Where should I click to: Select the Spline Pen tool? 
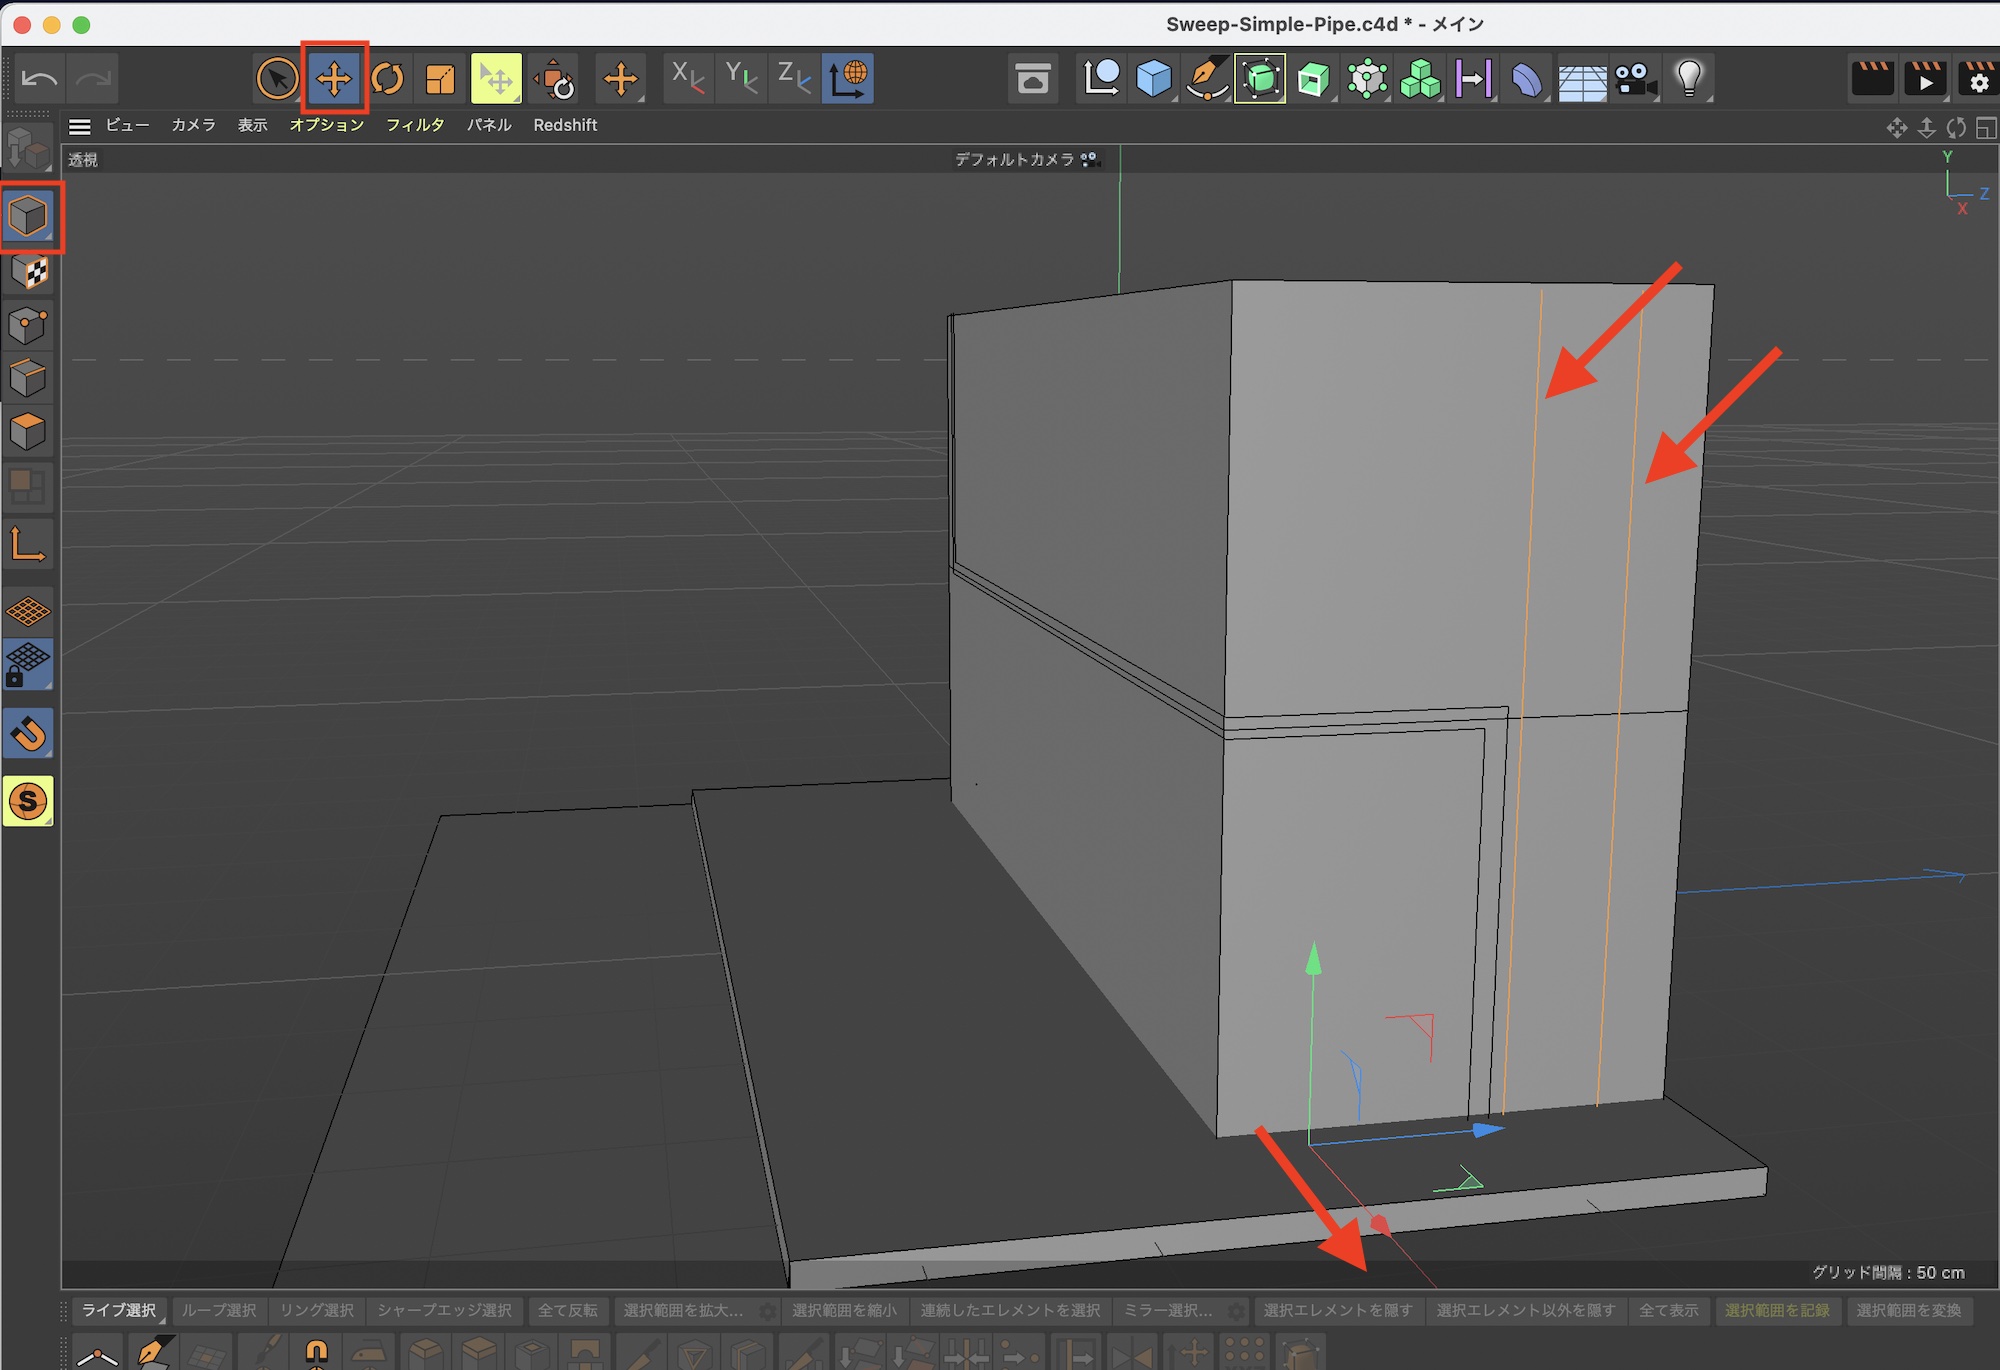click(x=1207, y=78)
